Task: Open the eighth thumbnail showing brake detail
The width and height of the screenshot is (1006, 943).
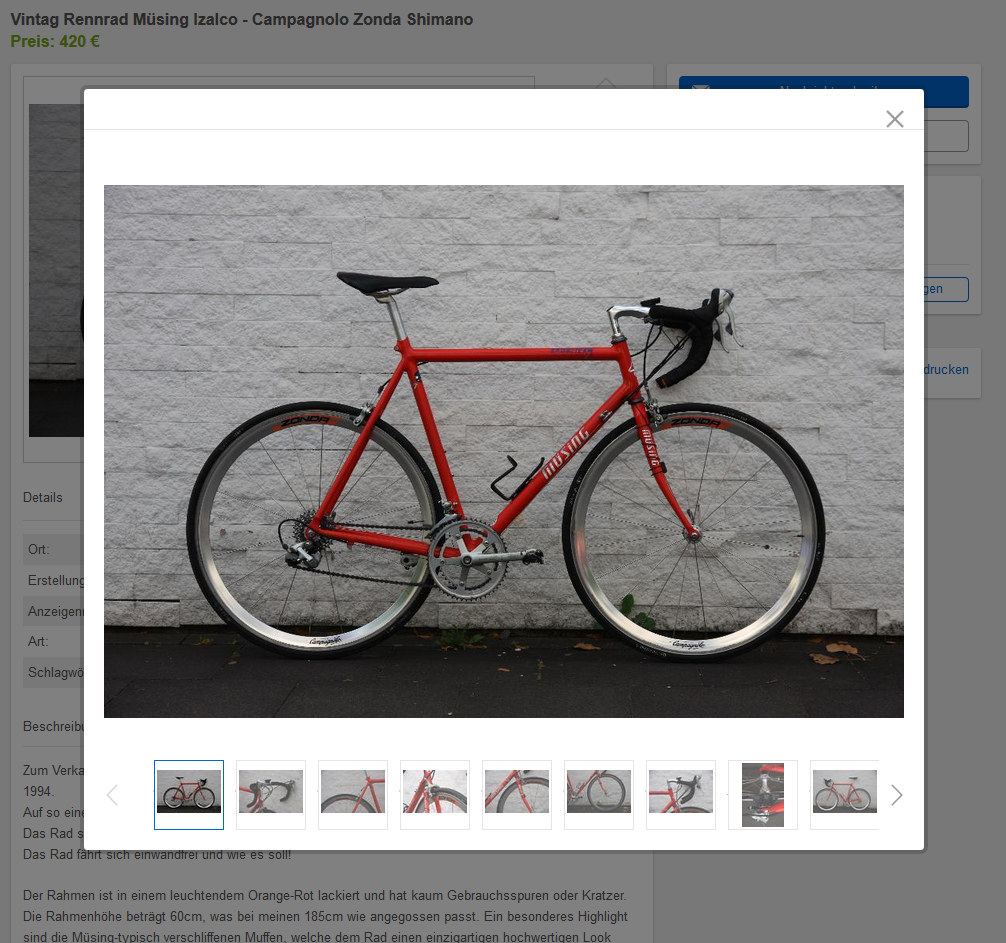Action: 763,795
